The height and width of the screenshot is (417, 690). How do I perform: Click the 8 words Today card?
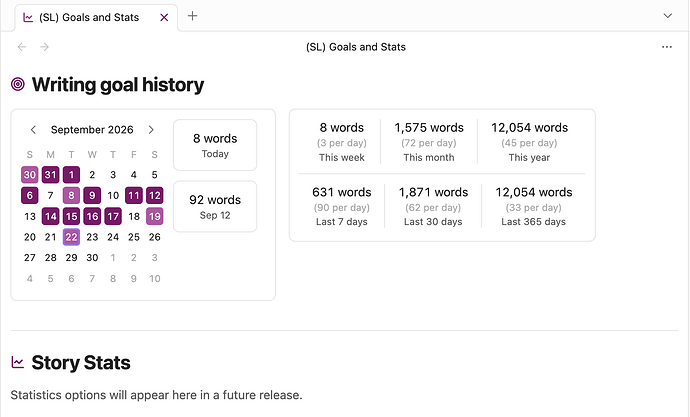pyautogui.click(x=215, y=145)
